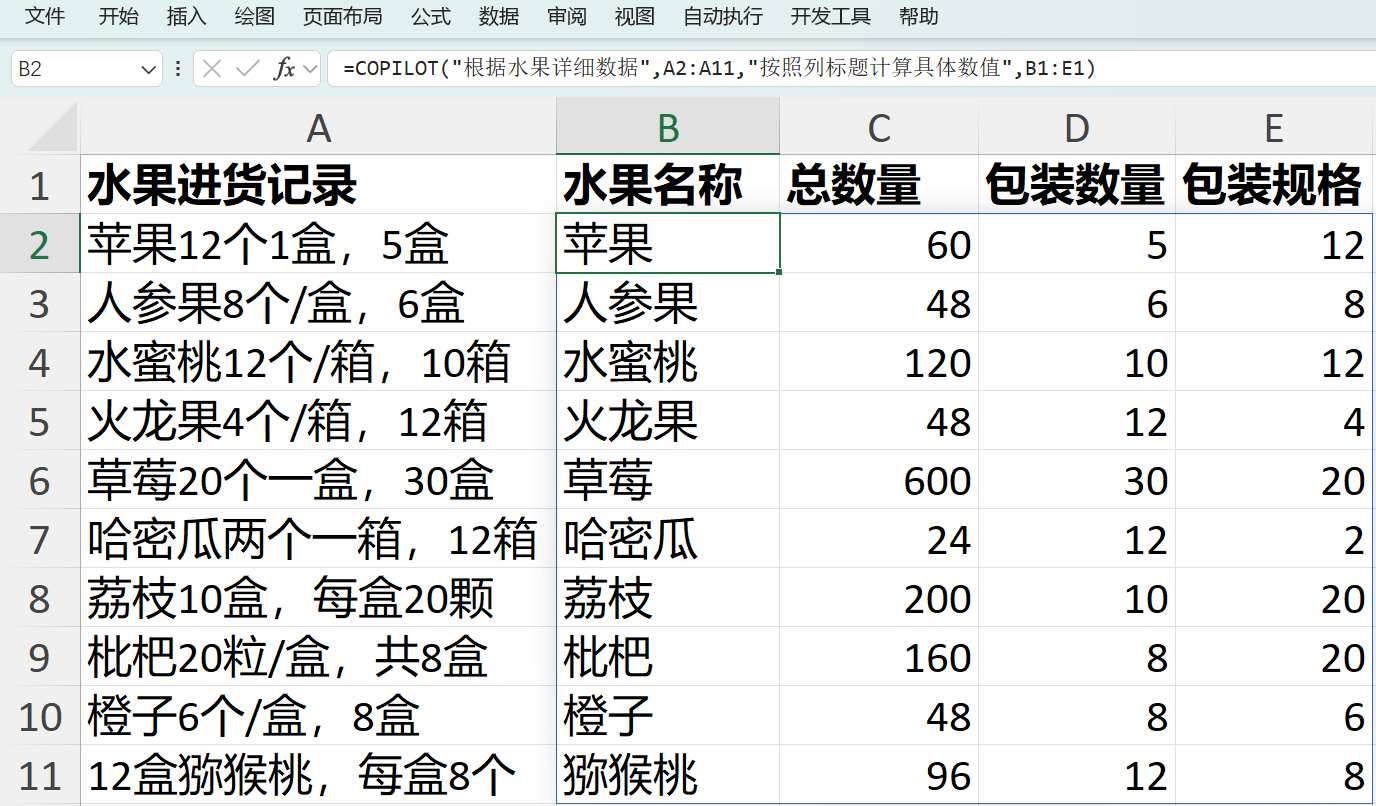Select row 7 header

click(x=39, y=540)
